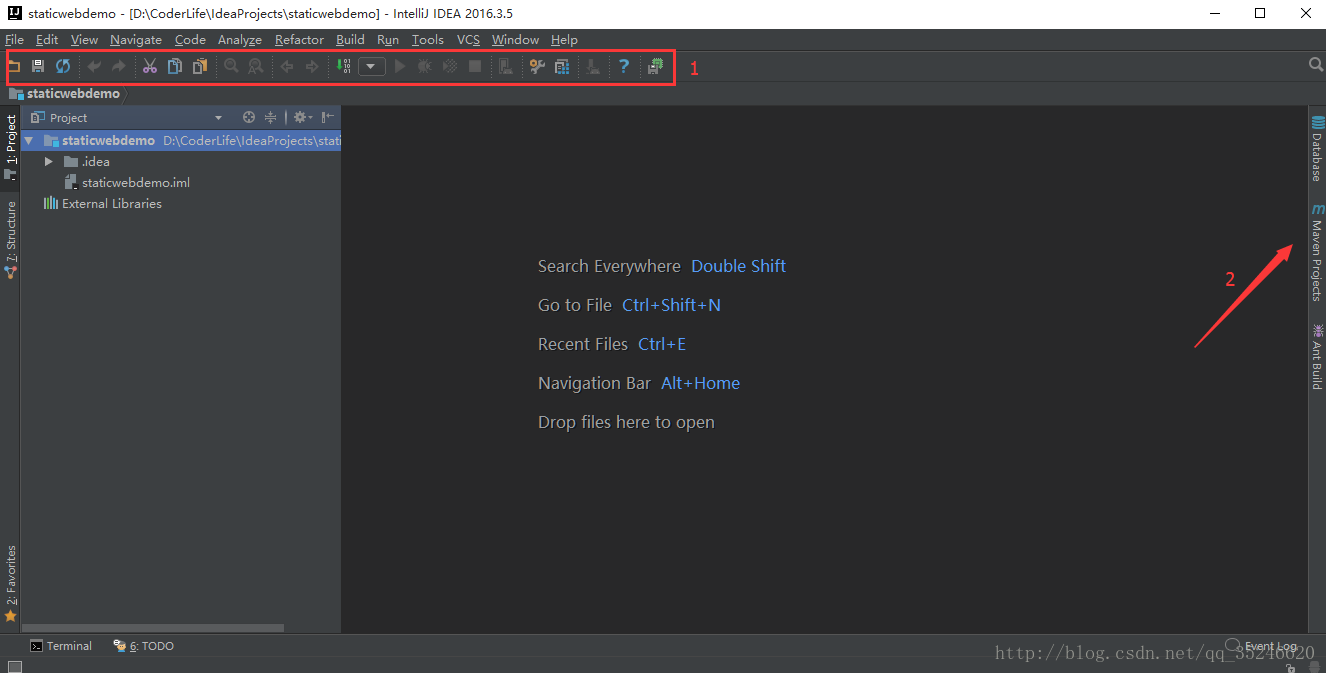Click the navigate Forward arrow
This screenshot has width=1326, height=673.
312,66
